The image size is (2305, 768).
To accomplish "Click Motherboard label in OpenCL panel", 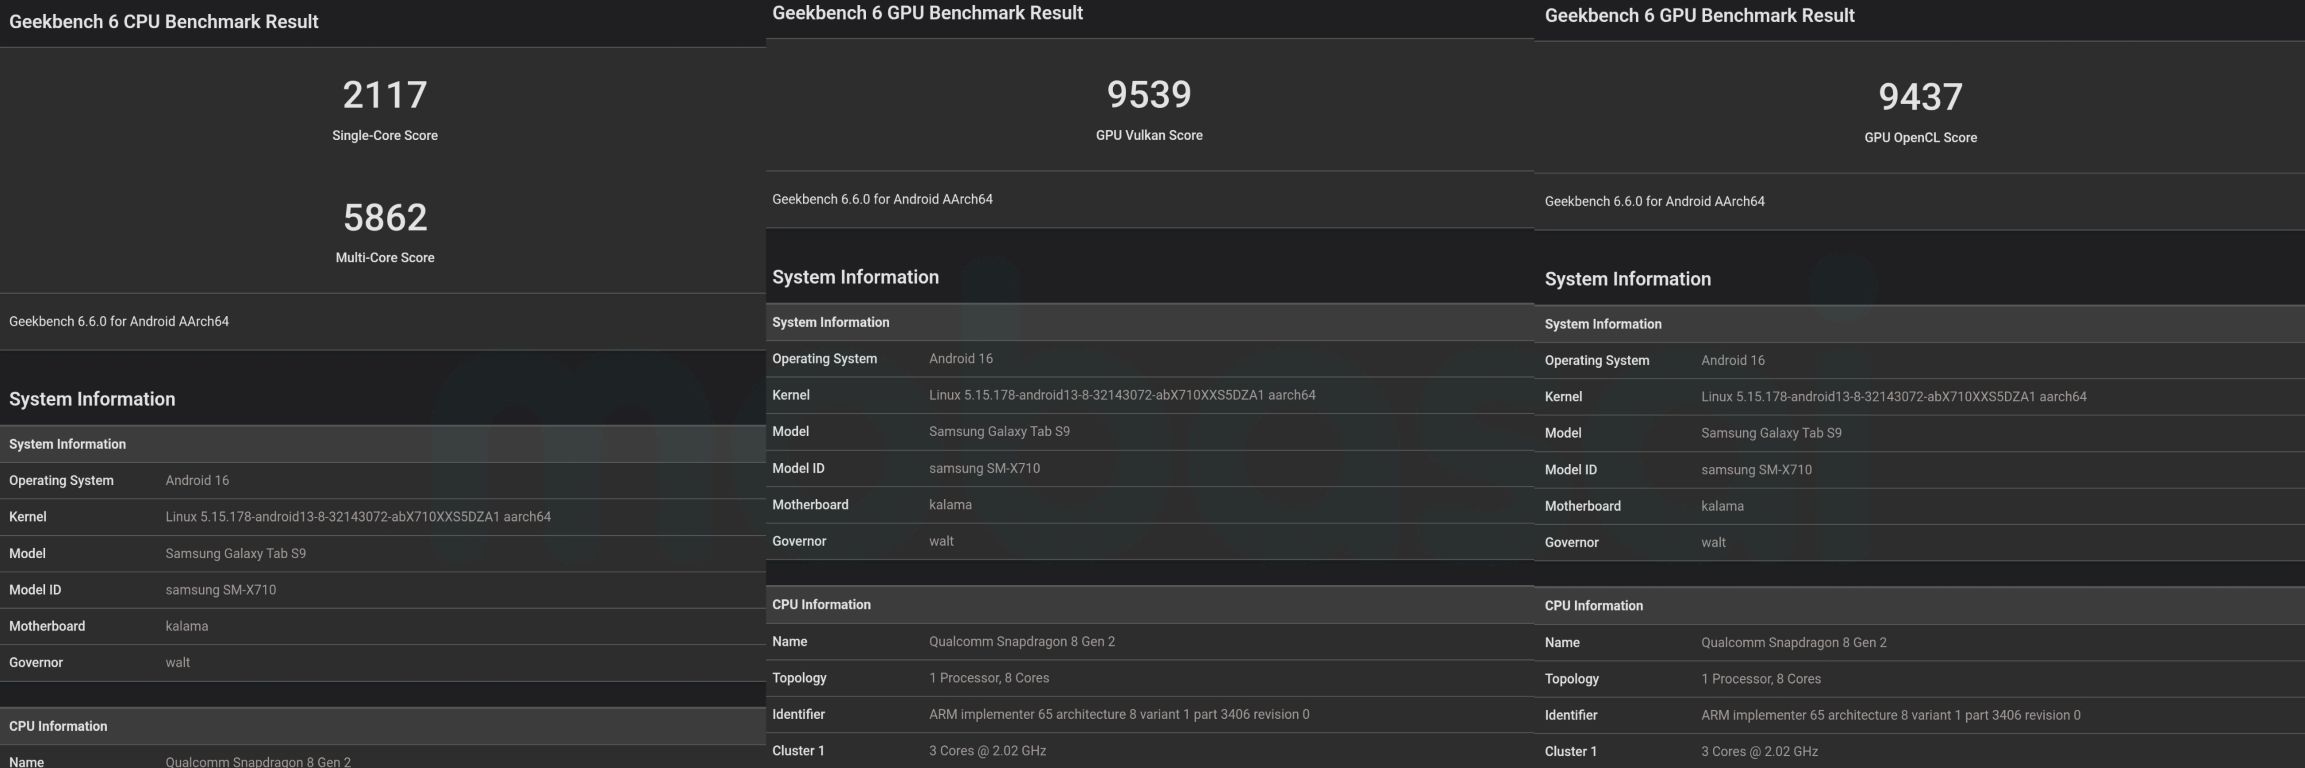I will tap(1582, 507).
